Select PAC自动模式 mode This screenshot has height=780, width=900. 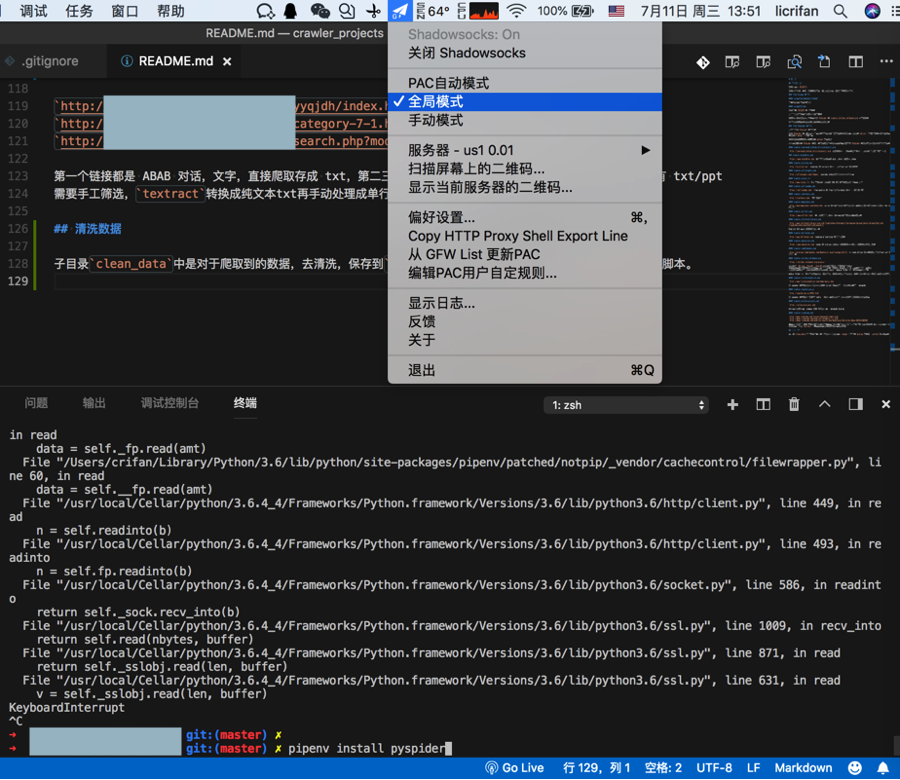click(525, 83)
